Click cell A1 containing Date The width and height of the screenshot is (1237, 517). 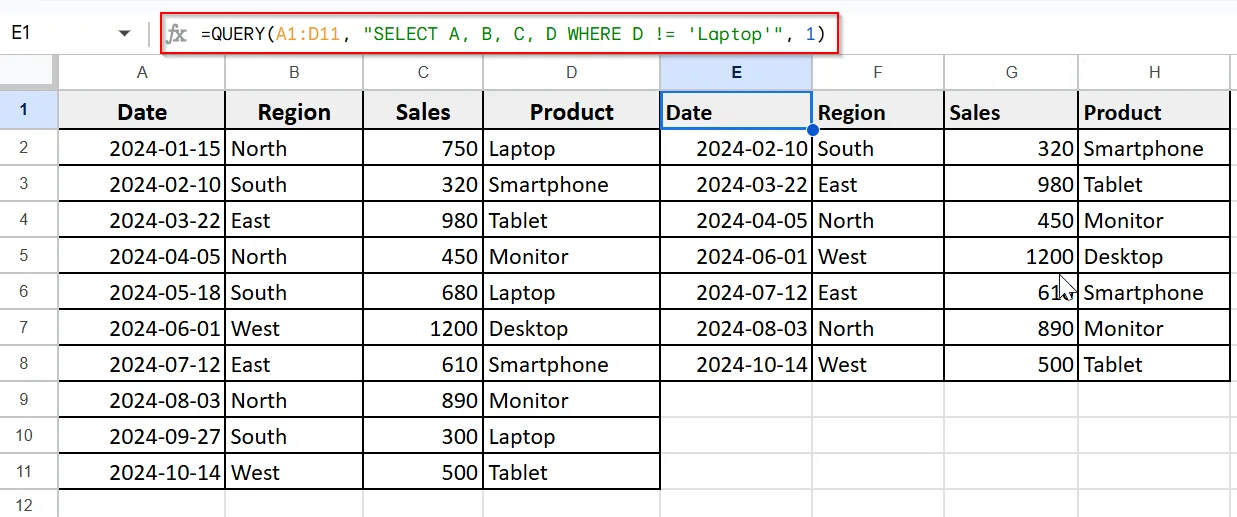pos(142,112)
